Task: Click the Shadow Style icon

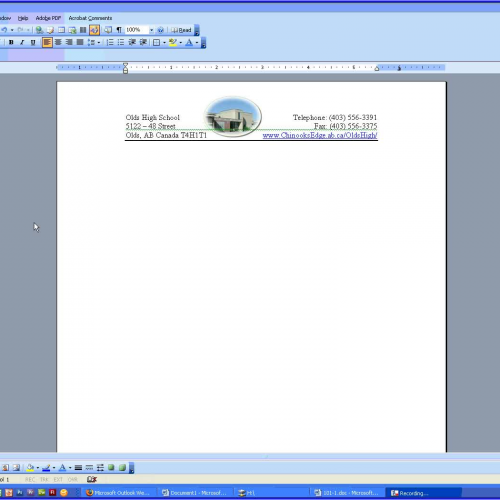Action: pos(111,468)
